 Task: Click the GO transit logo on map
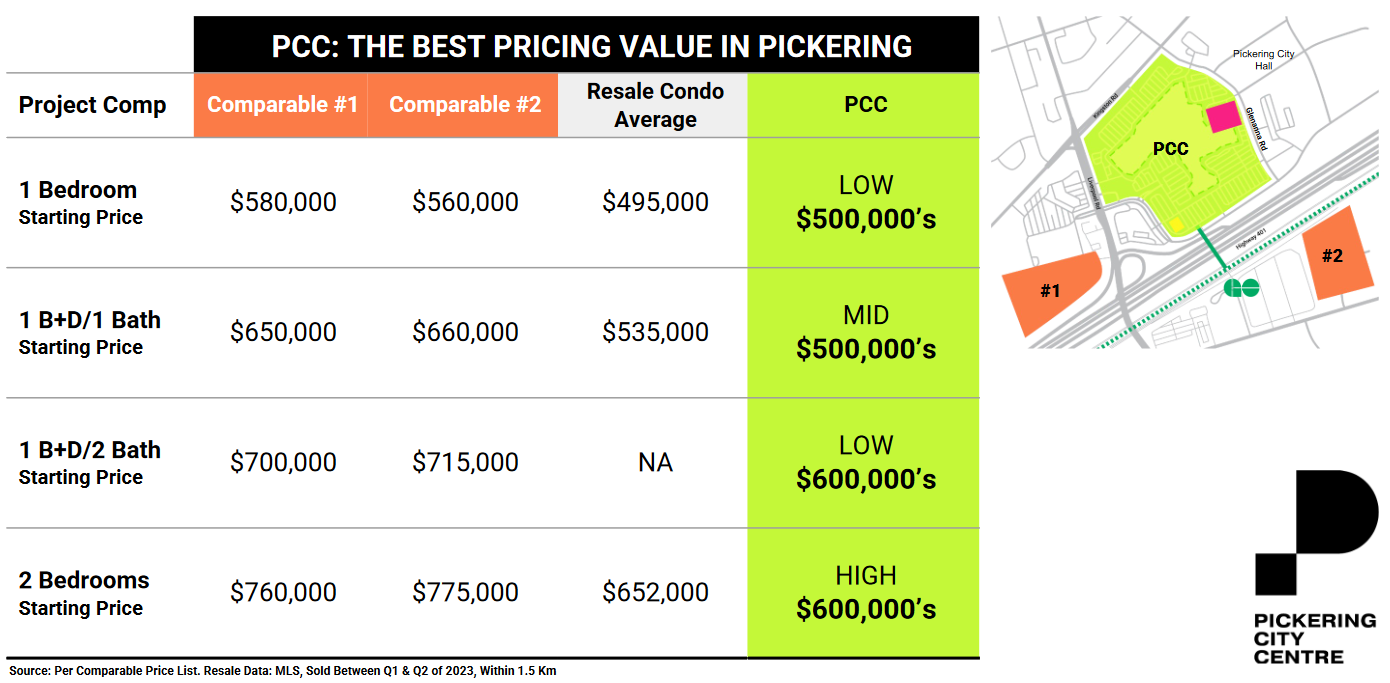point(1241,288)
